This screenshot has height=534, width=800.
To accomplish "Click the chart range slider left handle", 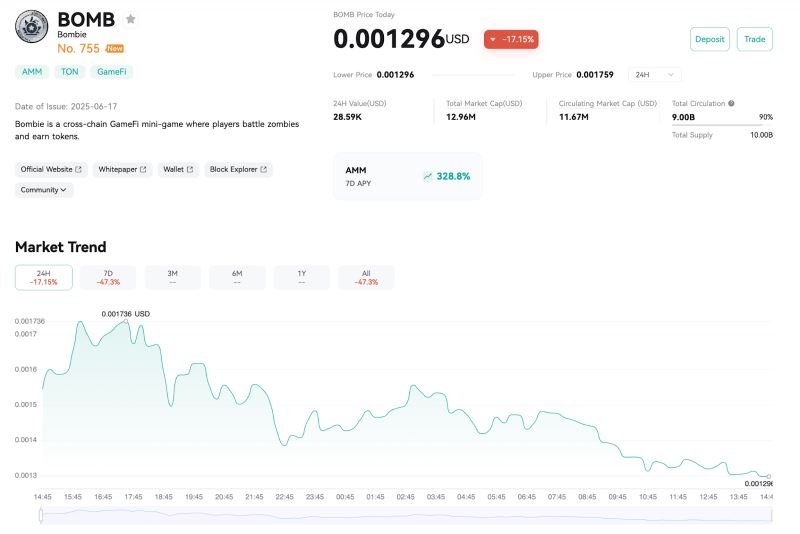I will (x=41, y=514).
